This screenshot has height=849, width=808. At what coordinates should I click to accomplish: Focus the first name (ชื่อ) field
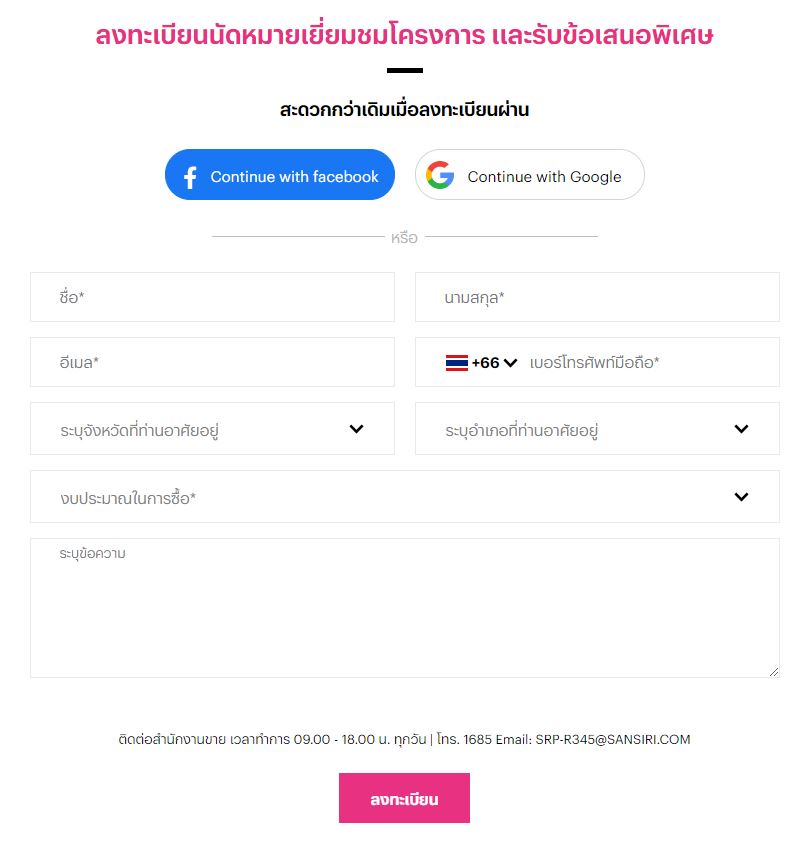coord(212,297)
